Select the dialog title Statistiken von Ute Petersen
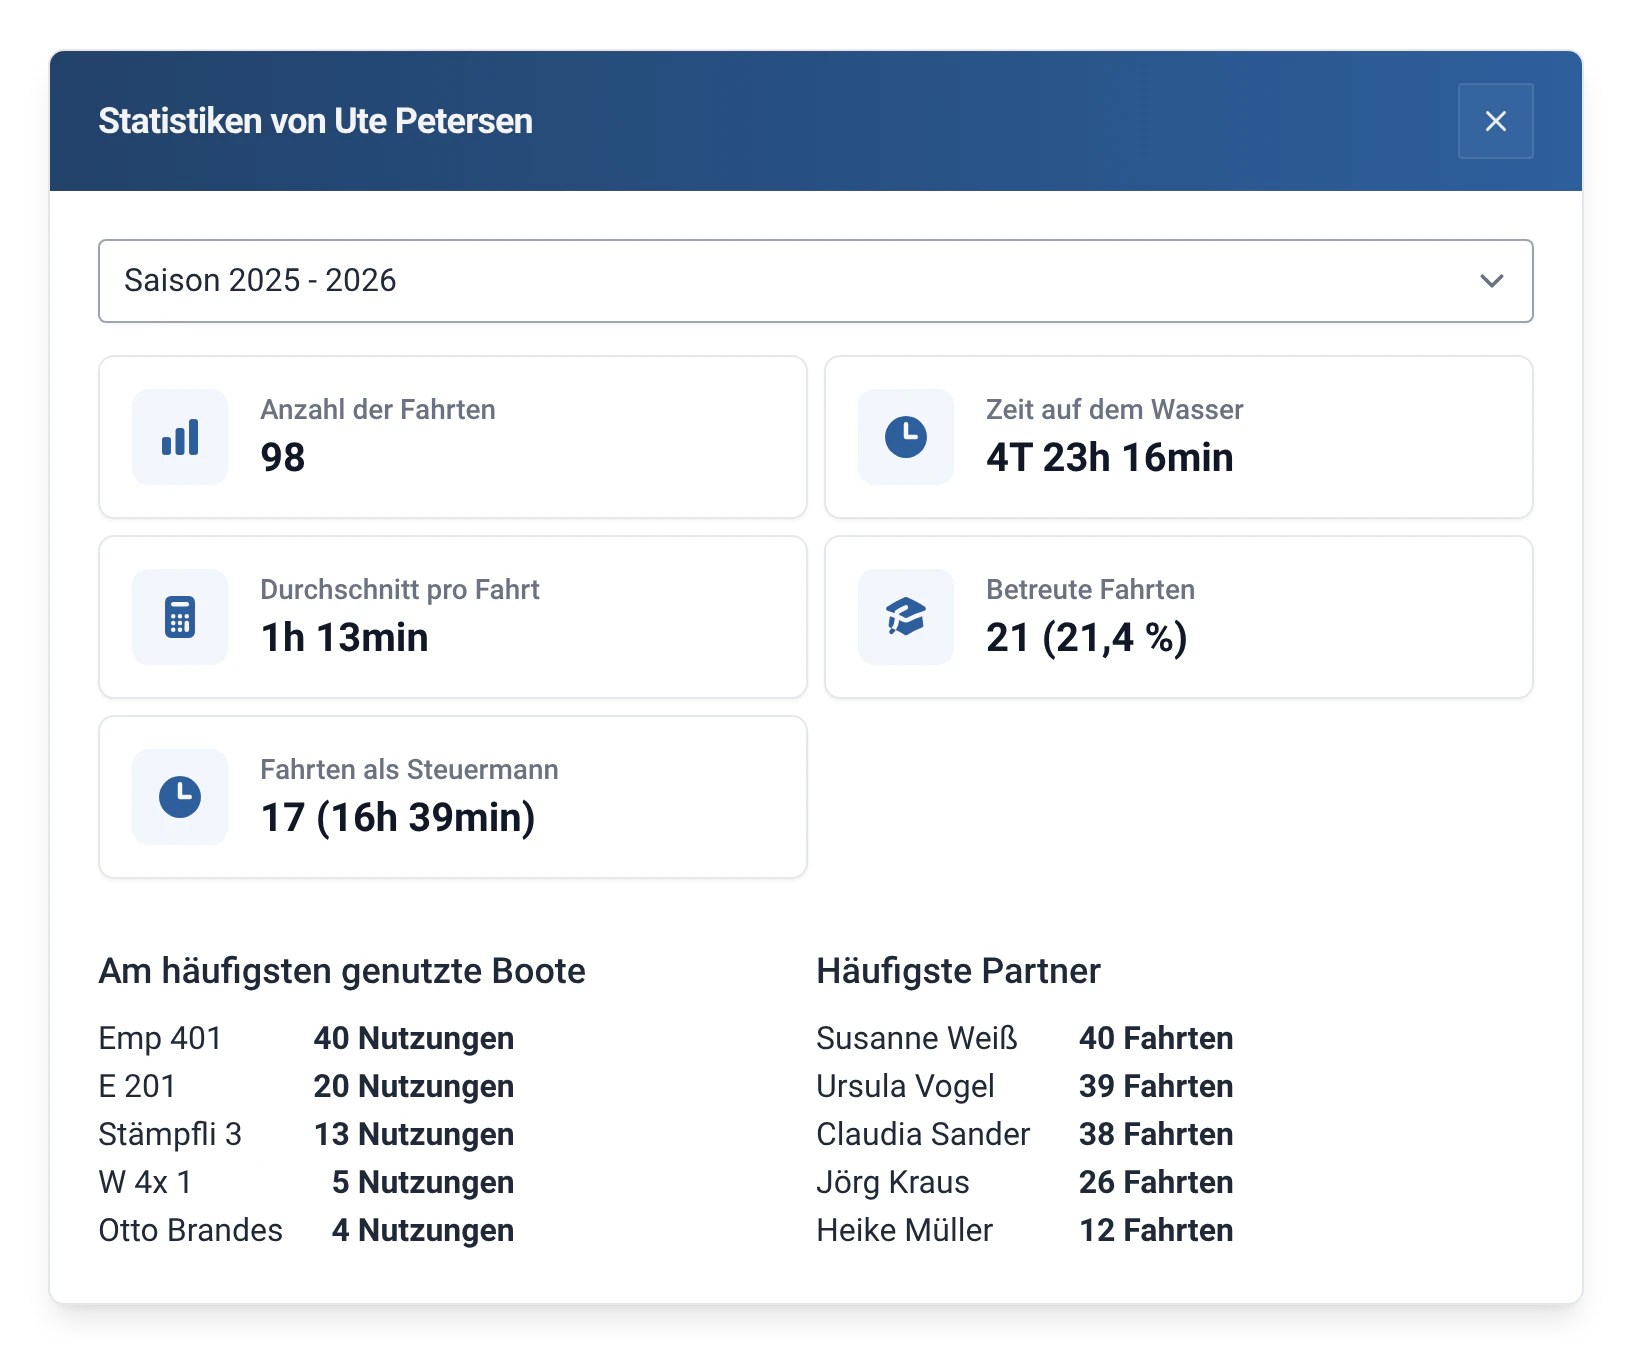 [315, 121]
